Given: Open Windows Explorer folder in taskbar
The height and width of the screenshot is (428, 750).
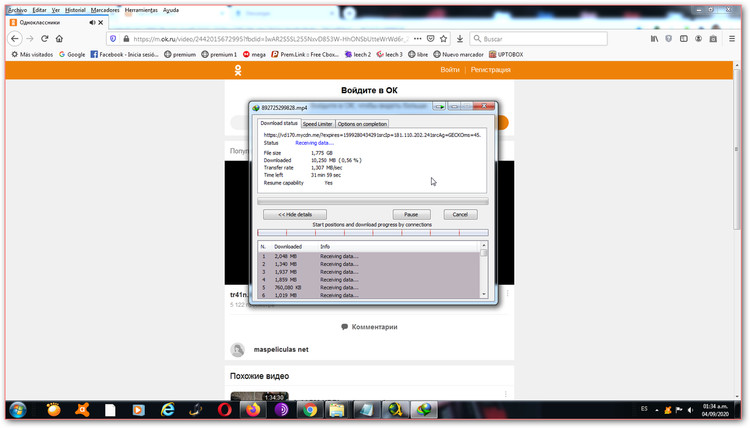Looking at the screenshot, I should click(x=337, y=410).
